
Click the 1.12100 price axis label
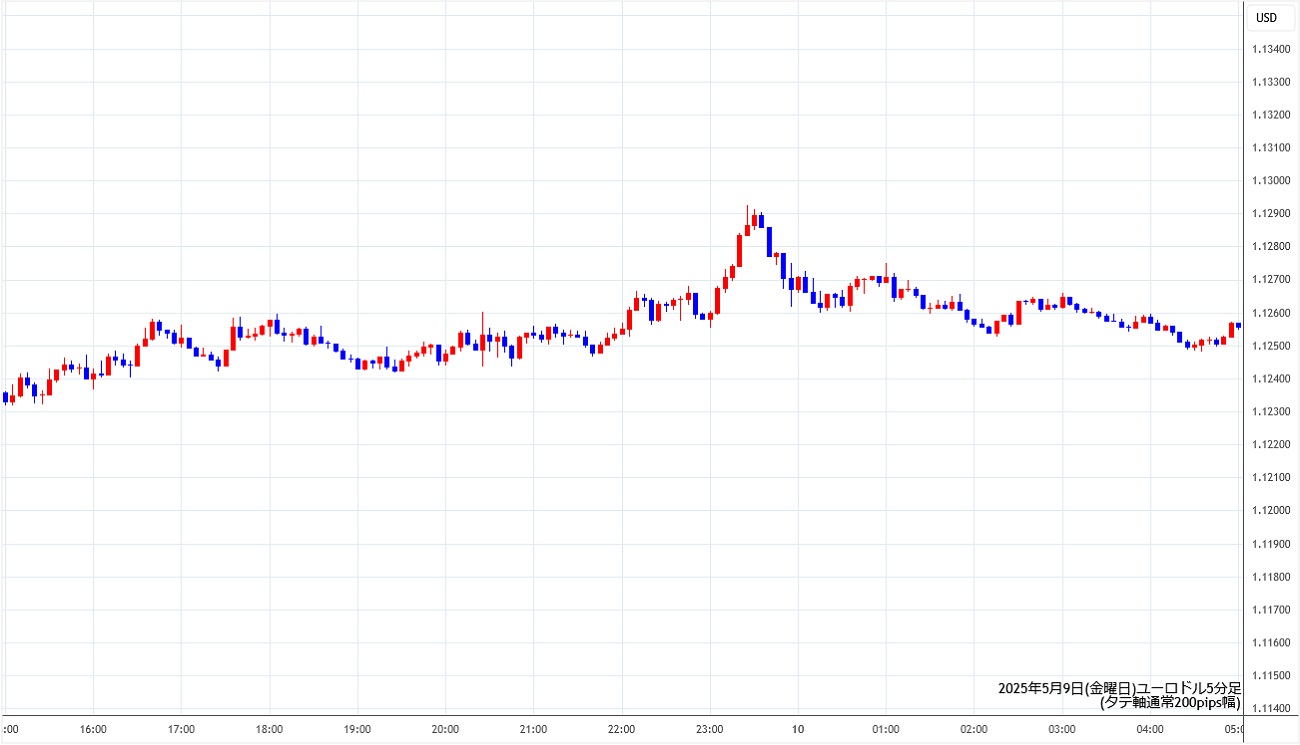1269,479
